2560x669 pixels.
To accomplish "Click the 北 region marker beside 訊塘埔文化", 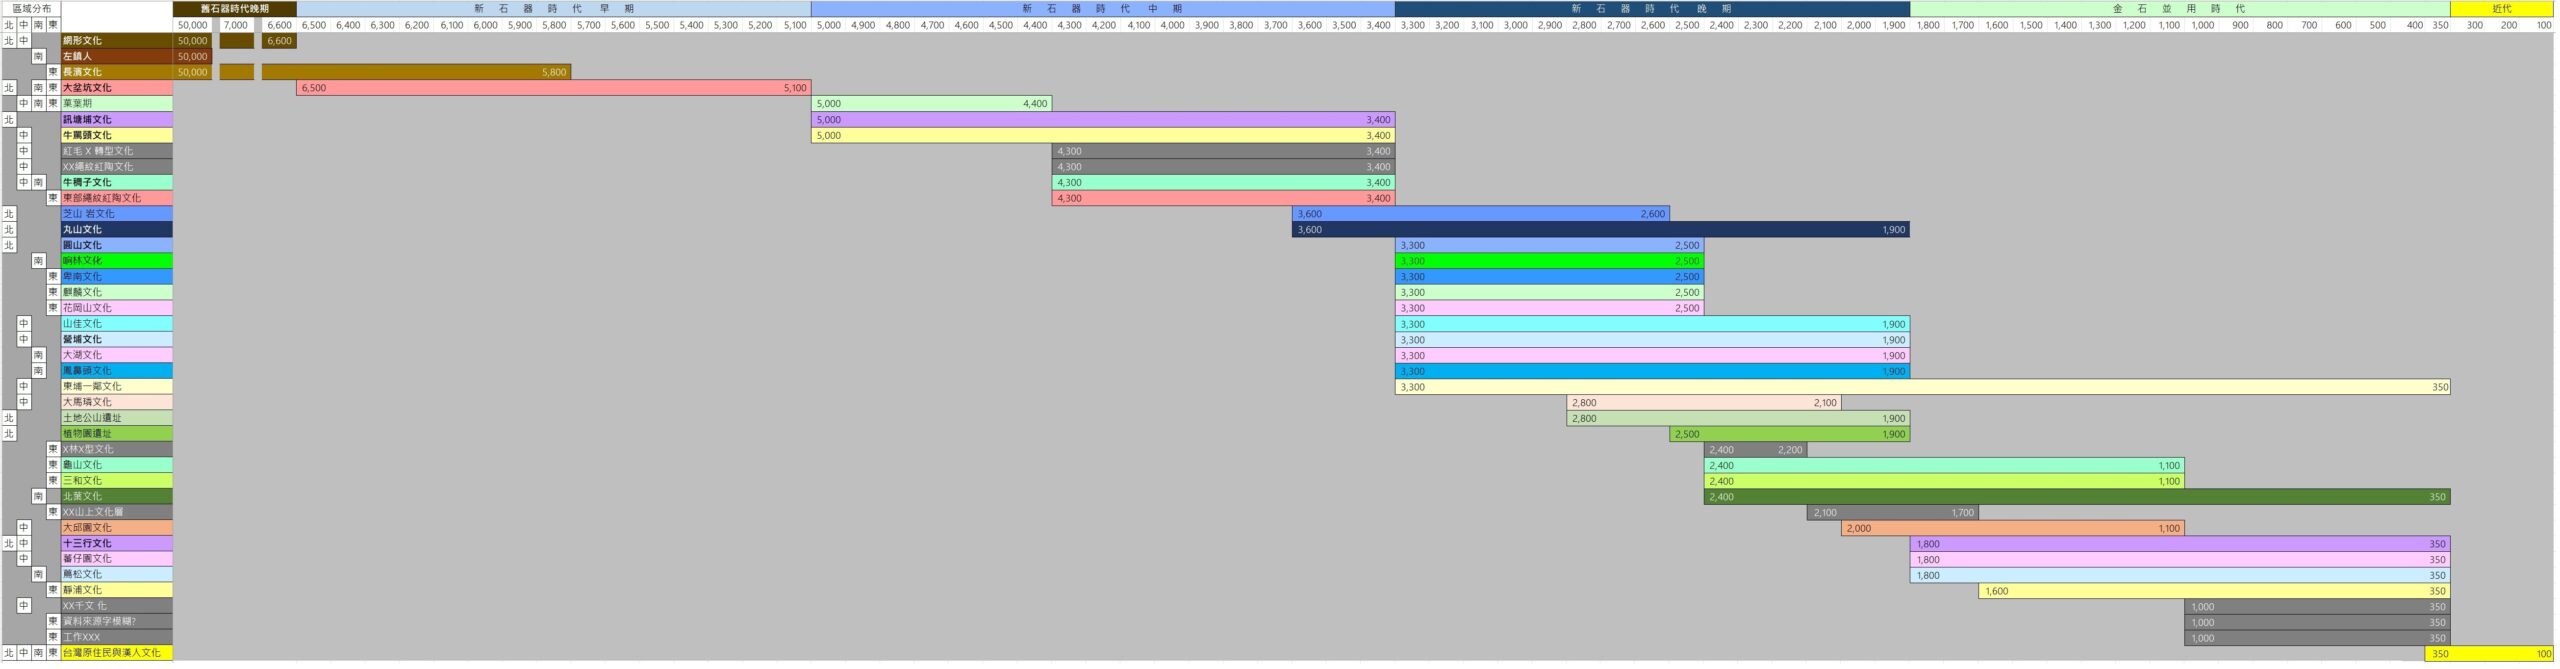I will [9, 120].
